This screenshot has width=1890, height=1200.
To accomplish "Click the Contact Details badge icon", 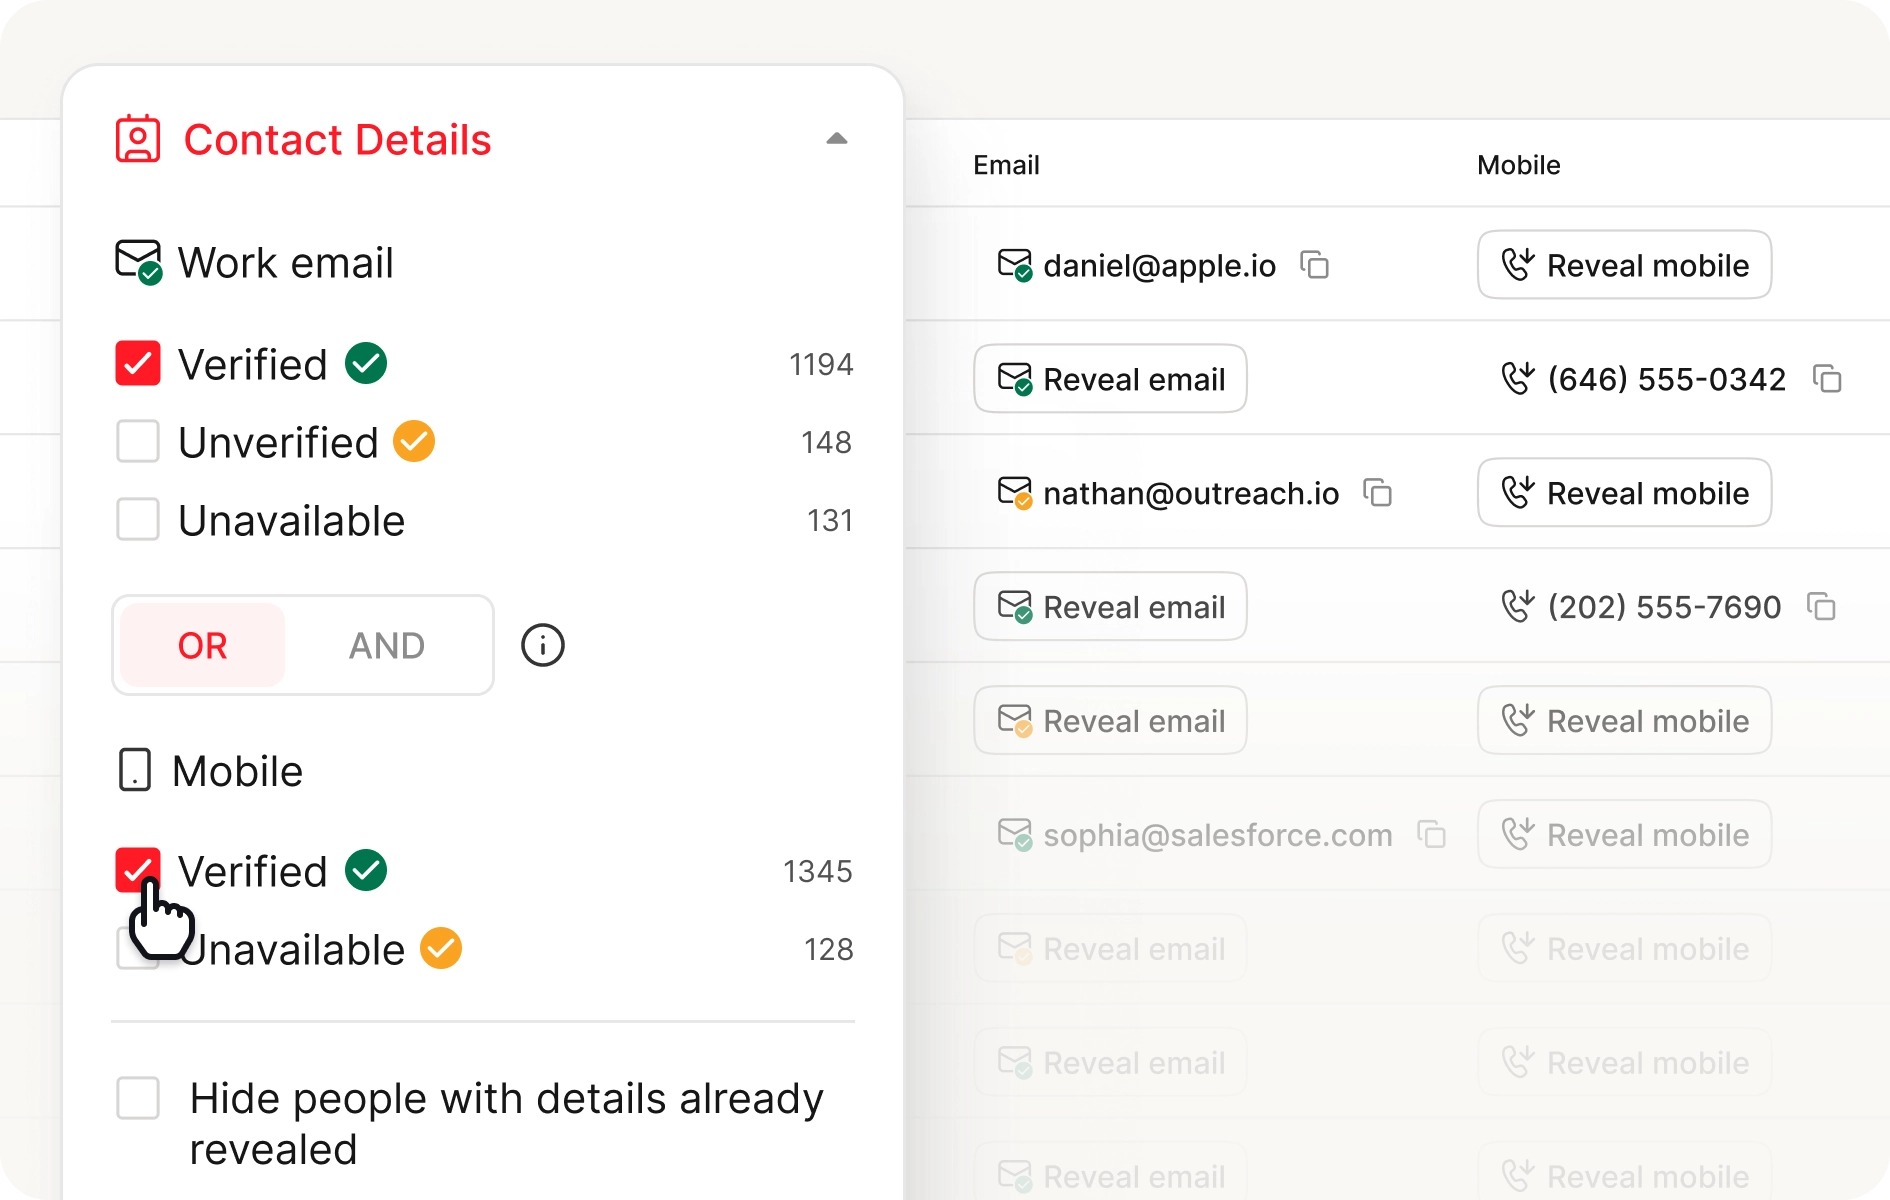I will pos(138,139).
